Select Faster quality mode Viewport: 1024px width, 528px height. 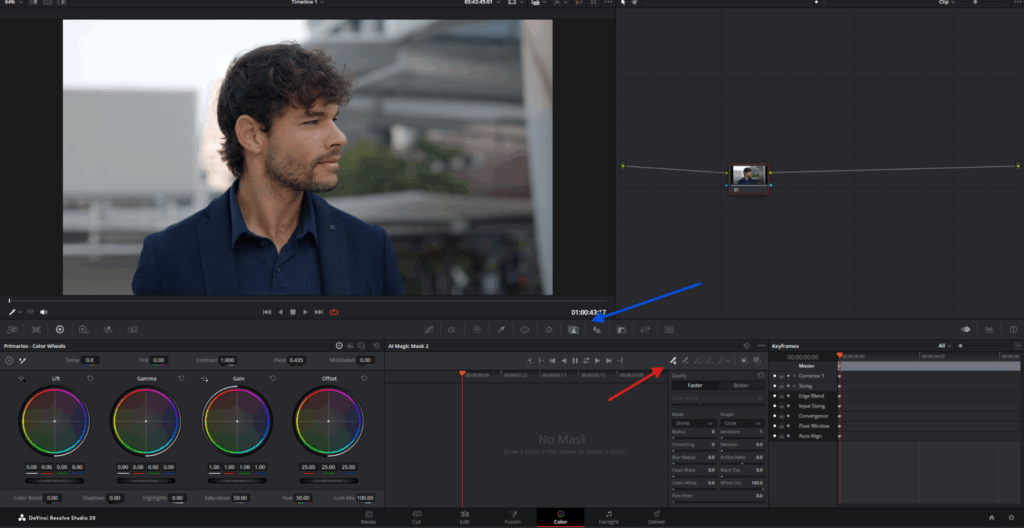[x=695, y=386]
